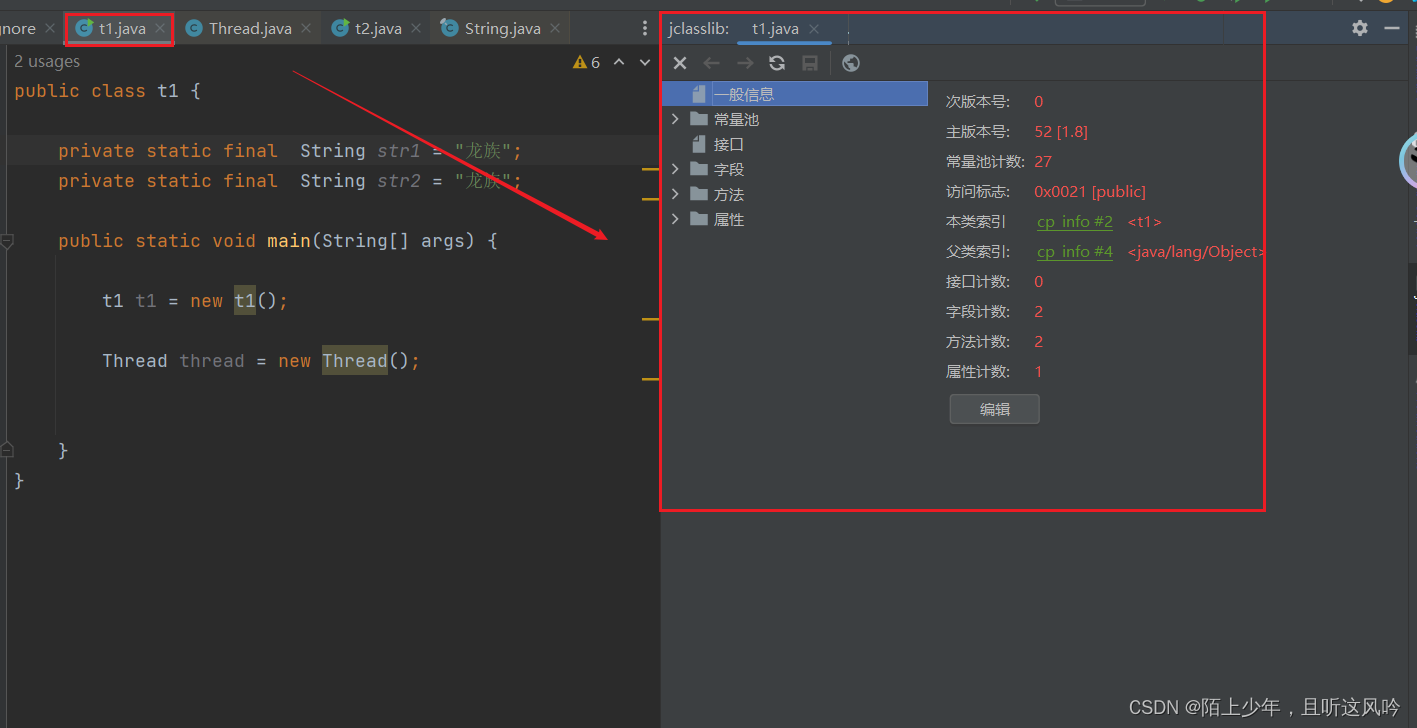Click the 52 [1.8] major version value
Viewport: 1417px width, 728px height.
point(1061,132)
